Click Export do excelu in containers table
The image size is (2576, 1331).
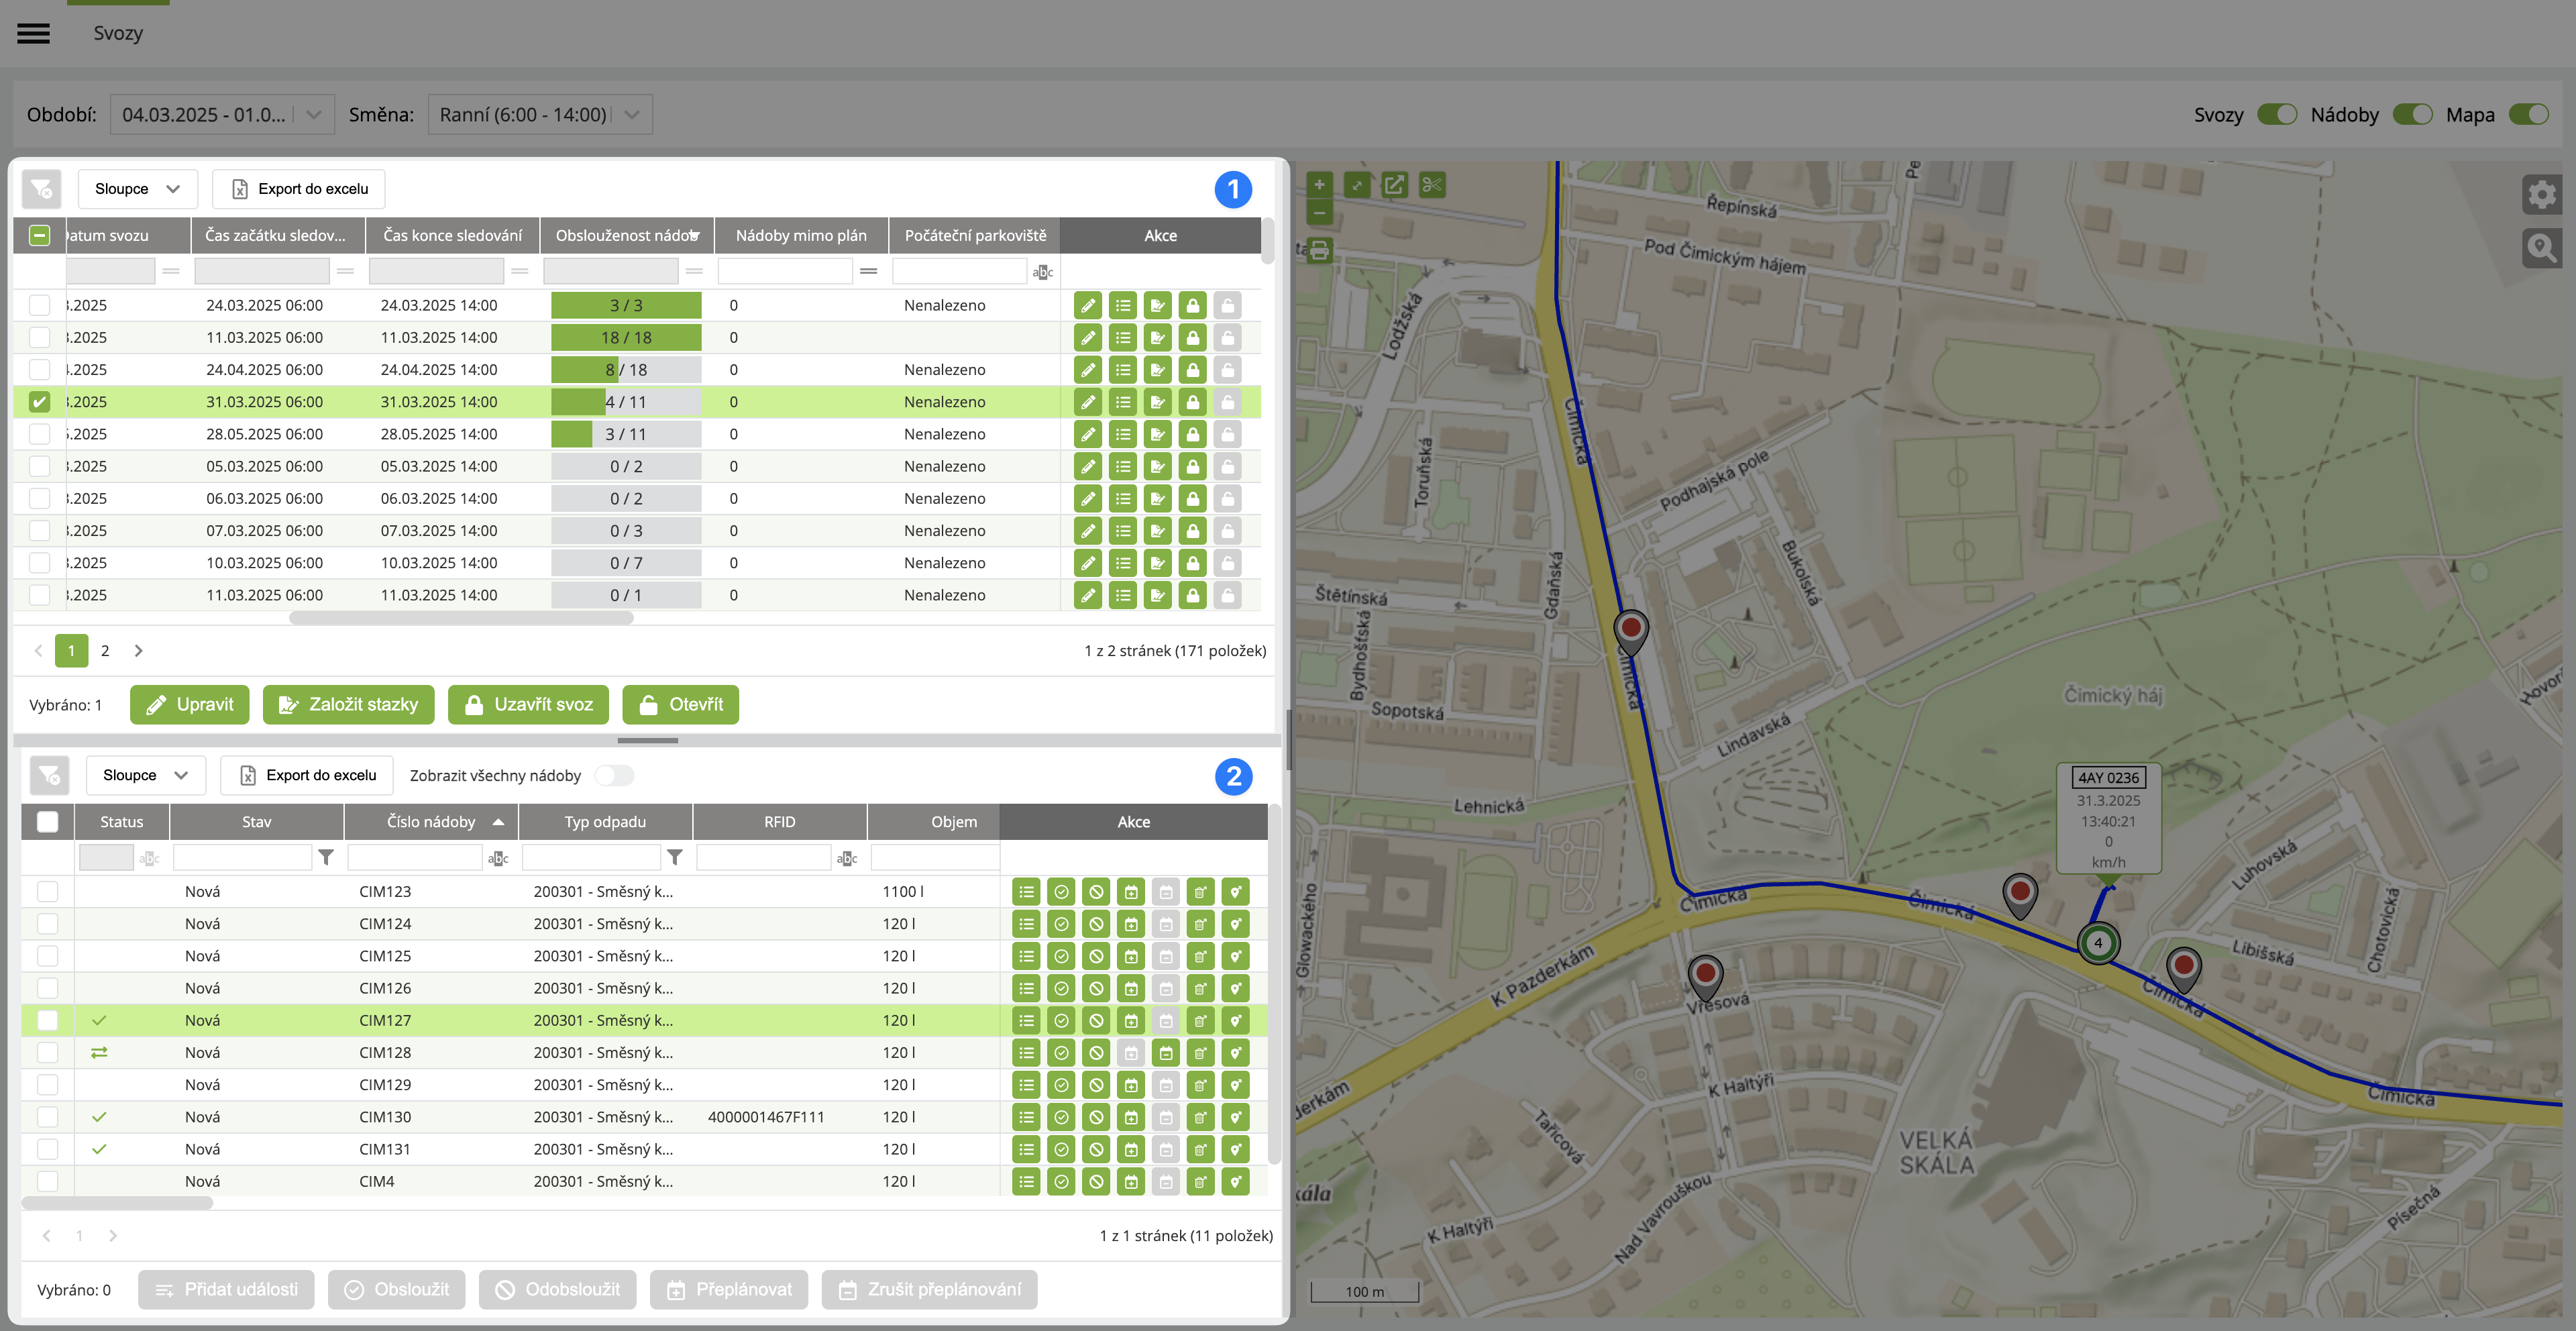coord(307,776)
